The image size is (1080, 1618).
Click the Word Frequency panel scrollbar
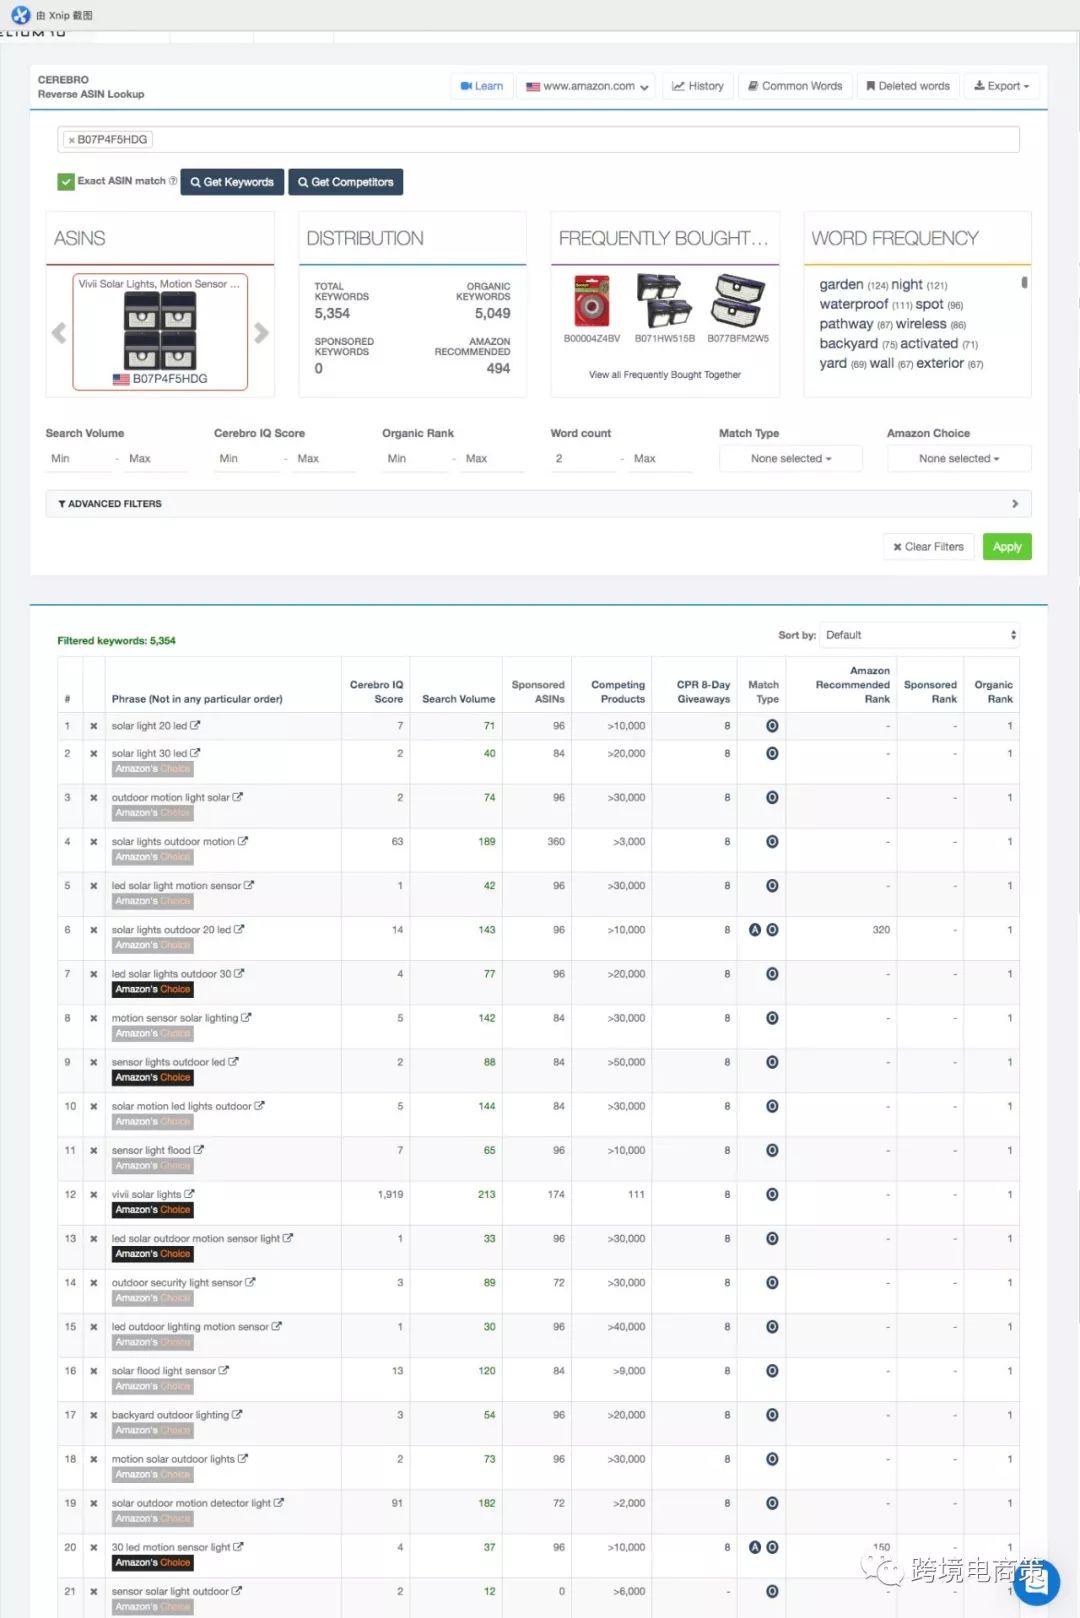1024,283
